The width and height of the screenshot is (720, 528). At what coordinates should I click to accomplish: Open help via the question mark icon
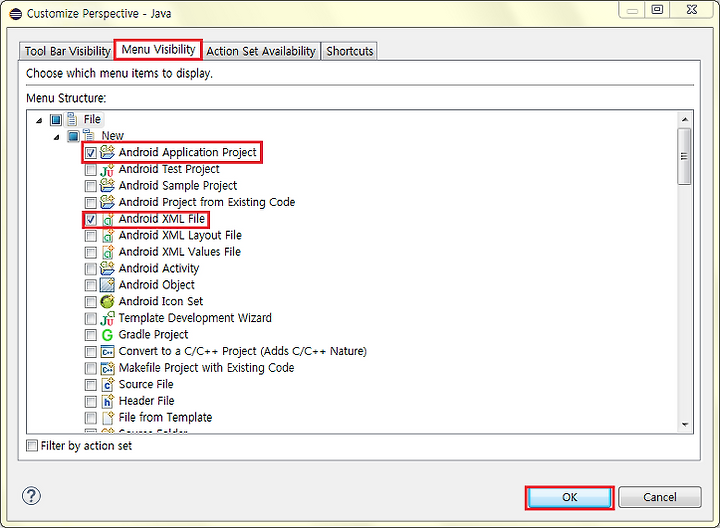click(x=31, y=496)
